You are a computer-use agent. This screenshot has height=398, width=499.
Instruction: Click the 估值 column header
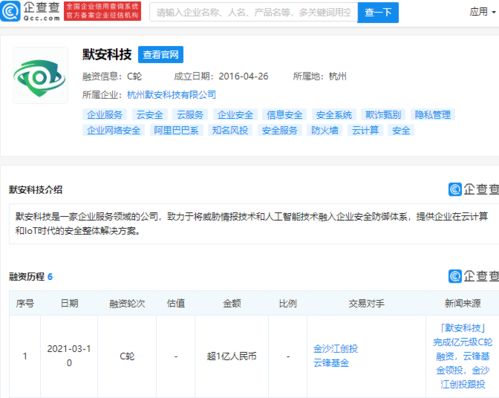coord(176,303)
